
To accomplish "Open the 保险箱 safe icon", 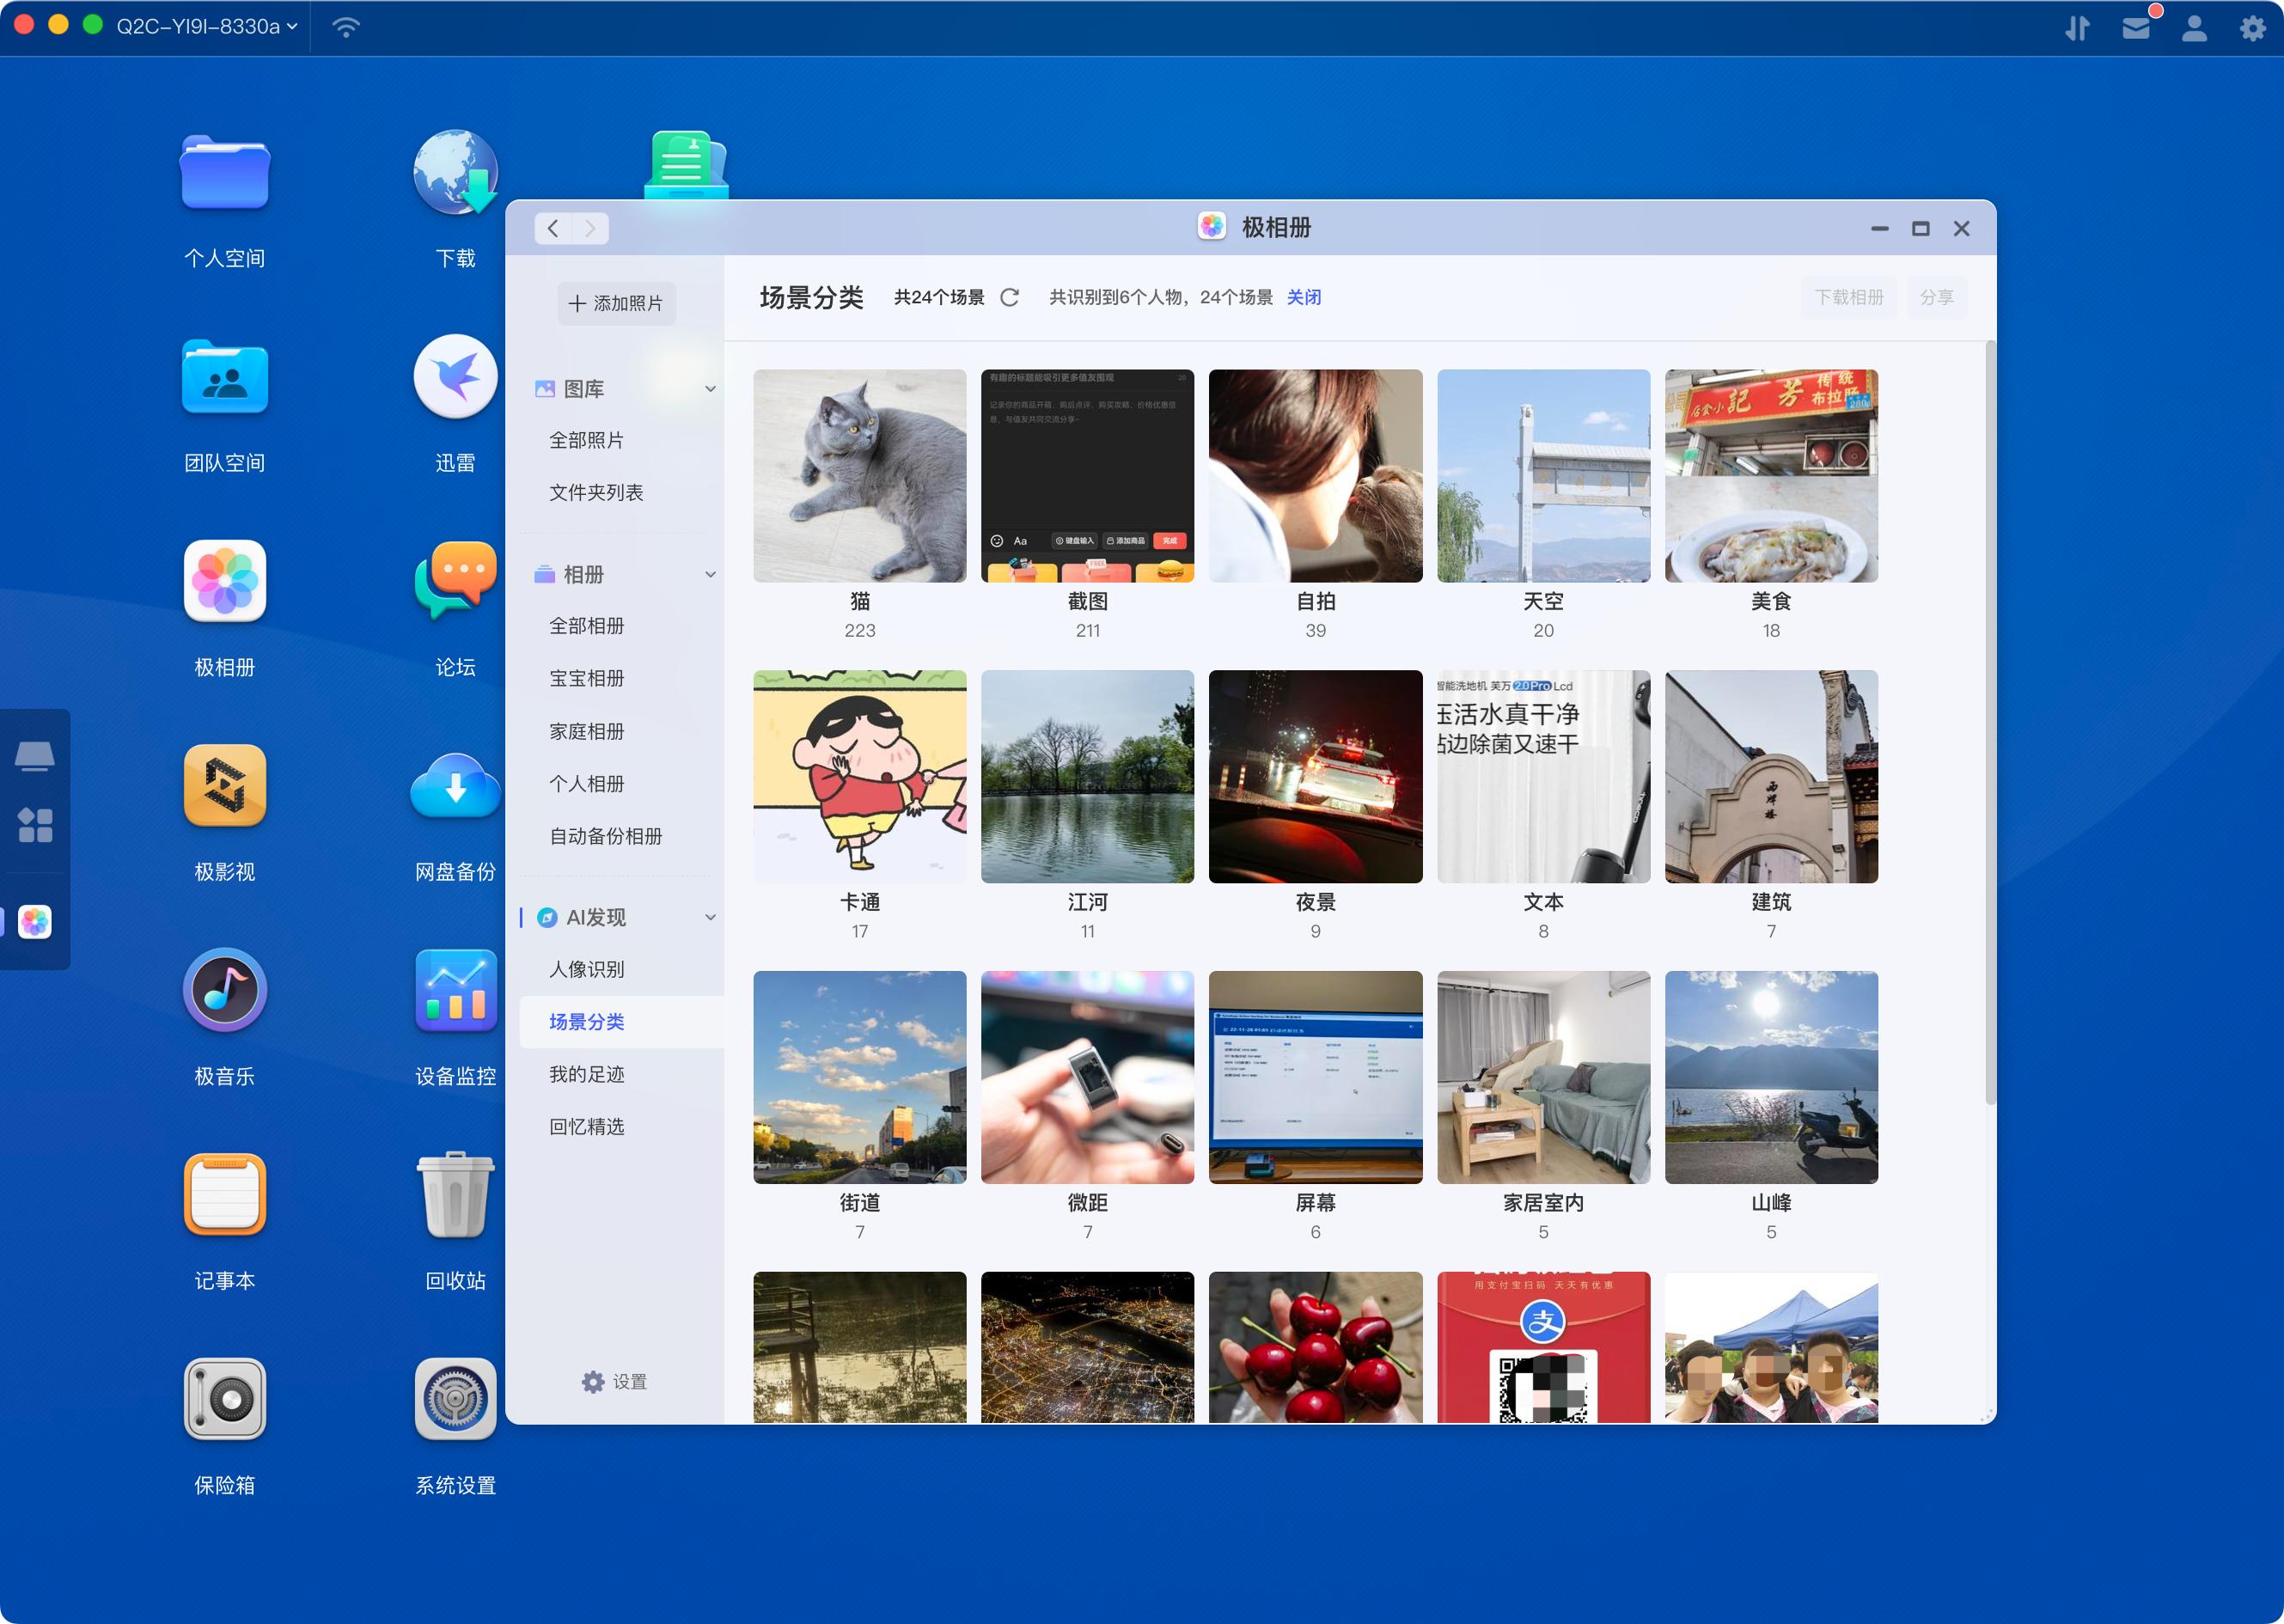I will (x=225, y=1399).
